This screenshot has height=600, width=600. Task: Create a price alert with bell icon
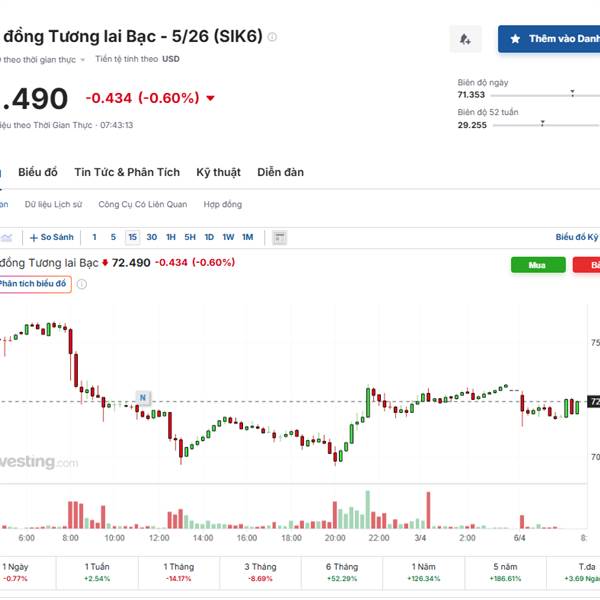465,39
